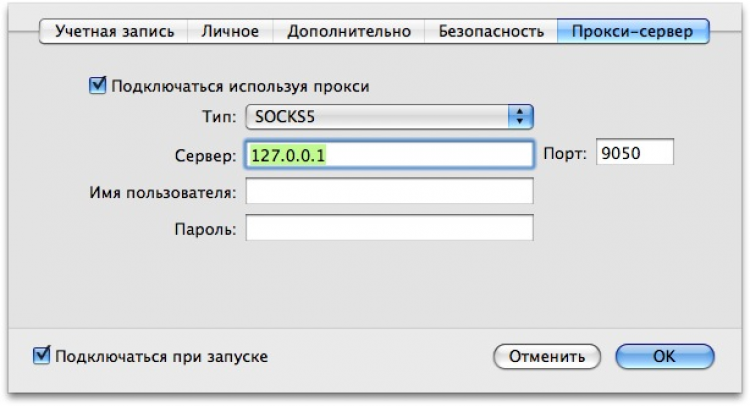This screenshot has width=750, height=406.
Task: Click the Имя пользователя text field
Action: pos(388,192)
